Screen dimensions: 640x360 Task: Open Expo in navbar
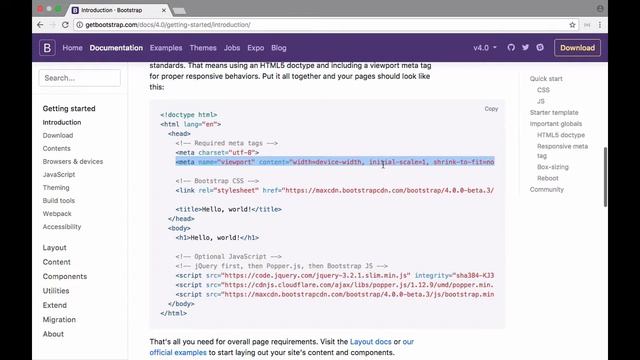tap(256, 48)
